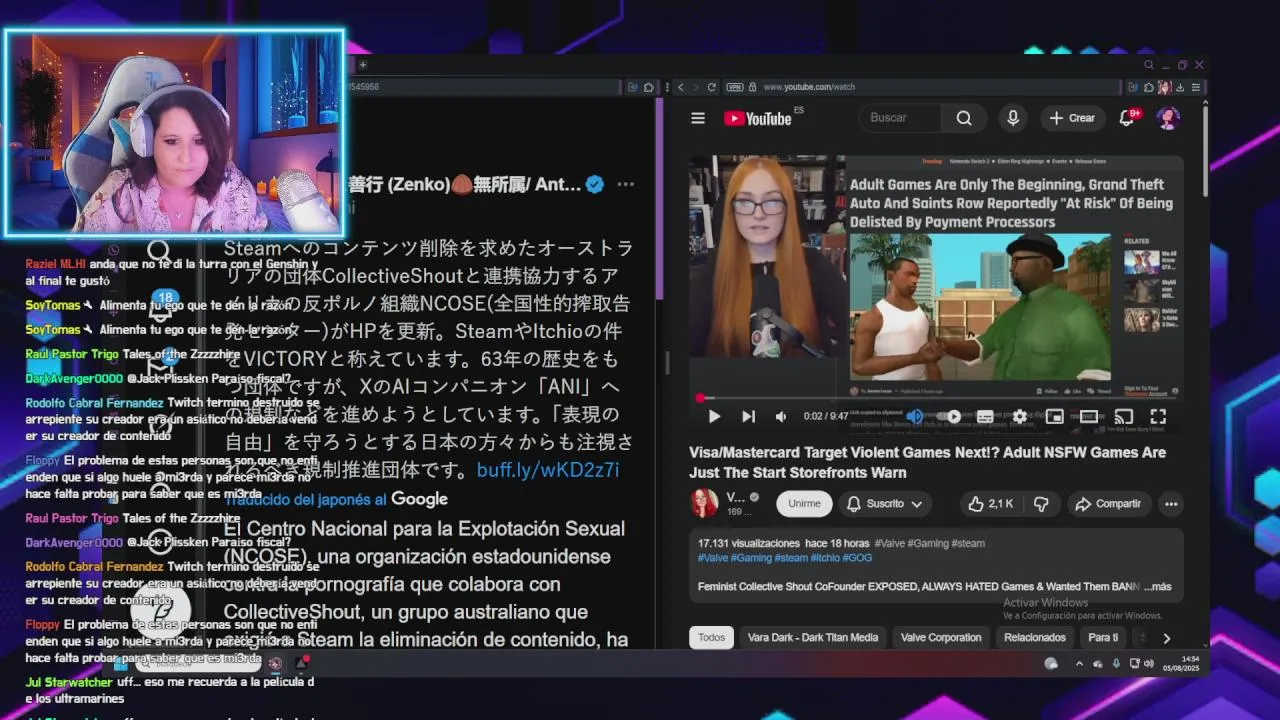
Task: Seek on the video progress bar
Action: (x=935, y=398)
